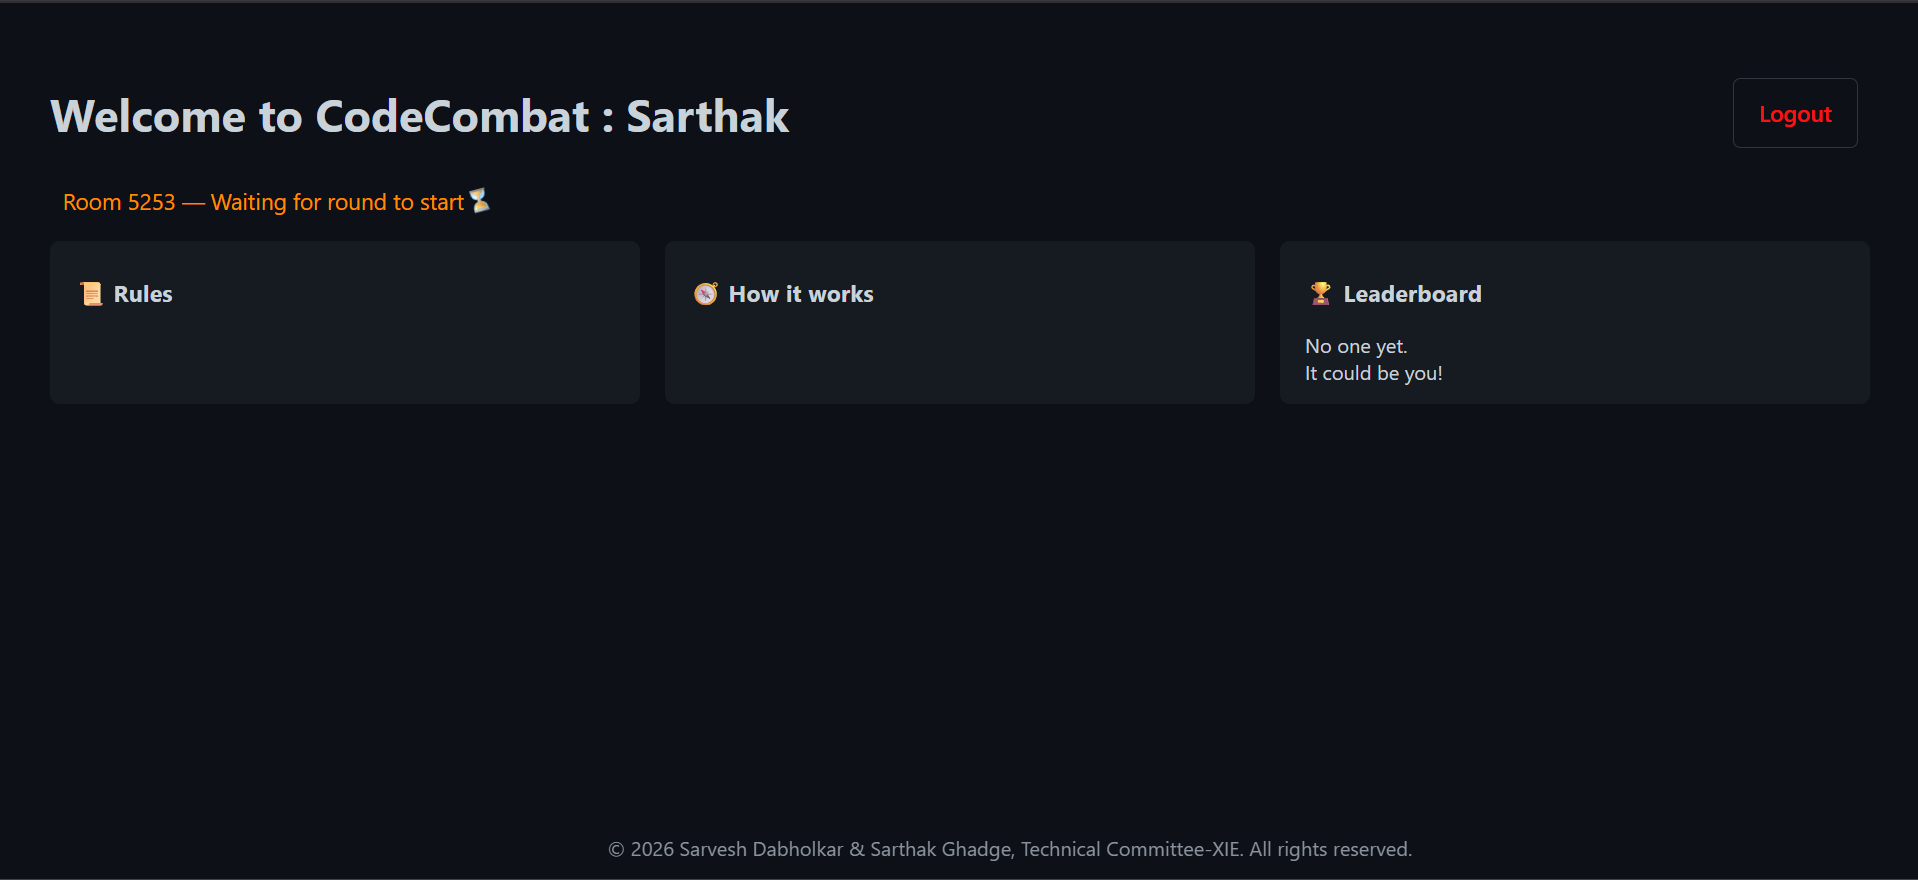Click the compass icon beside How it works
The image size is (1918, 880).
(706, 294)
